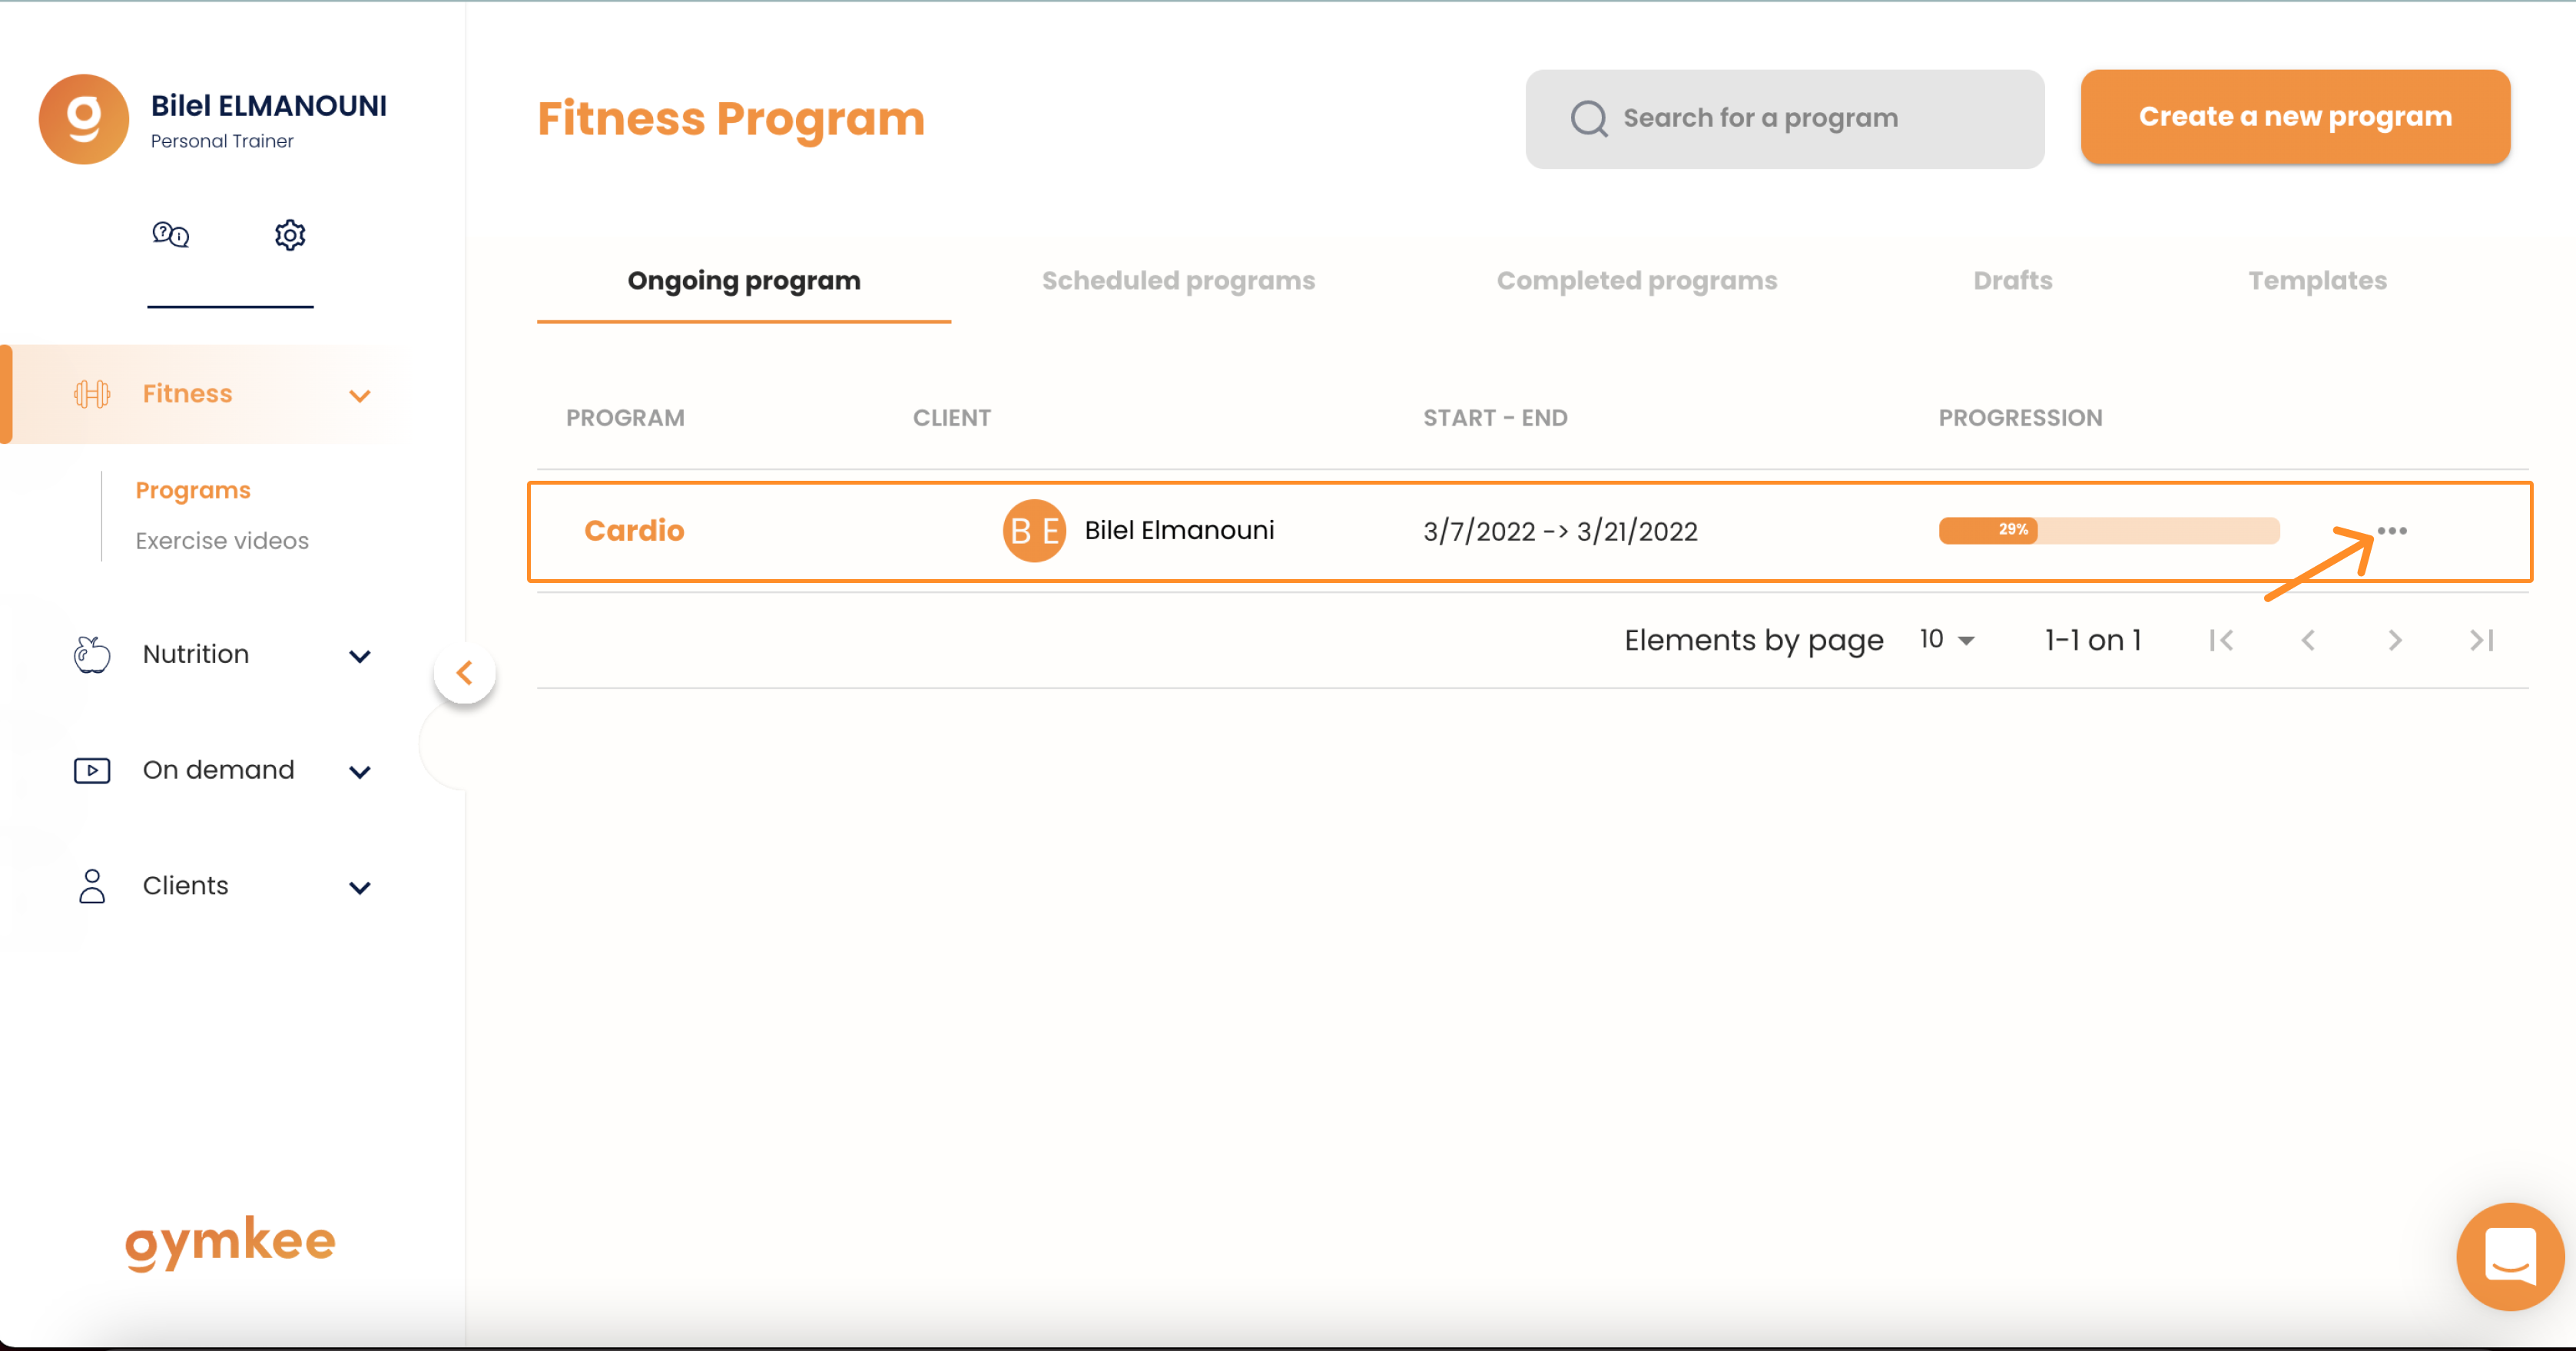This screenshot has height=1351, width=2576.
Task: Click the Bilel Elmanouni client name
Action: point(1179,531)
